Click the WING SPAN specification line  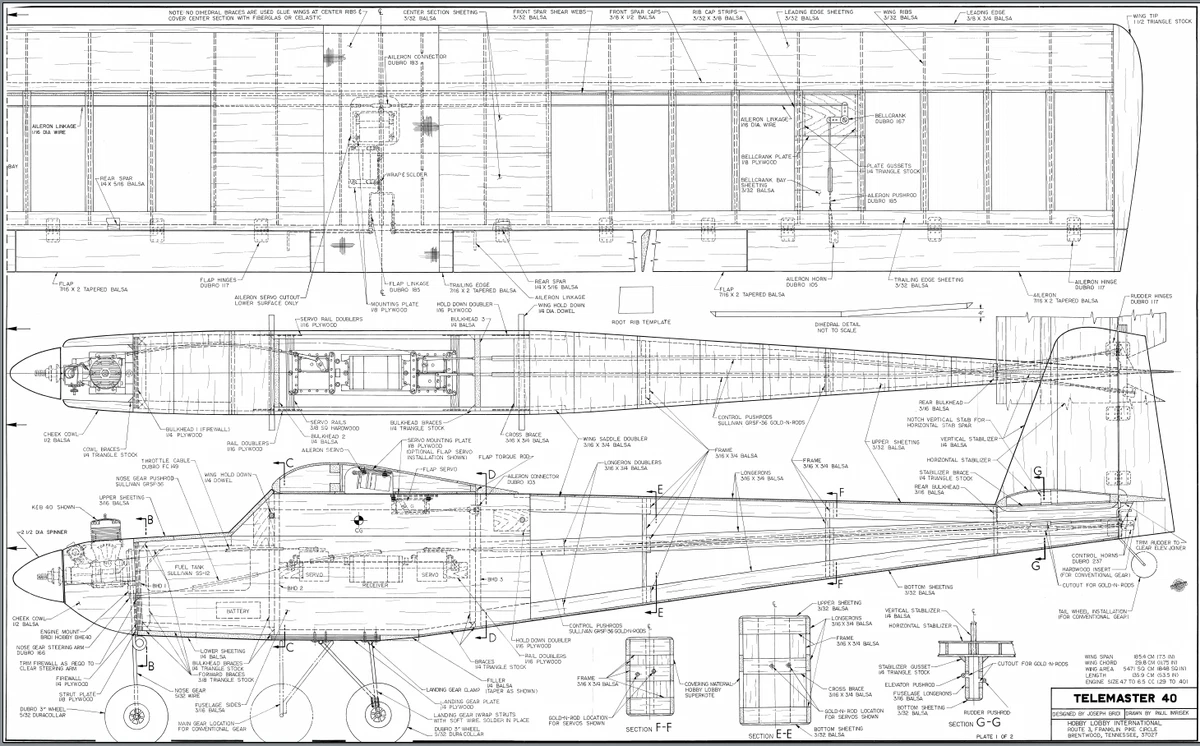[1129, 657]
